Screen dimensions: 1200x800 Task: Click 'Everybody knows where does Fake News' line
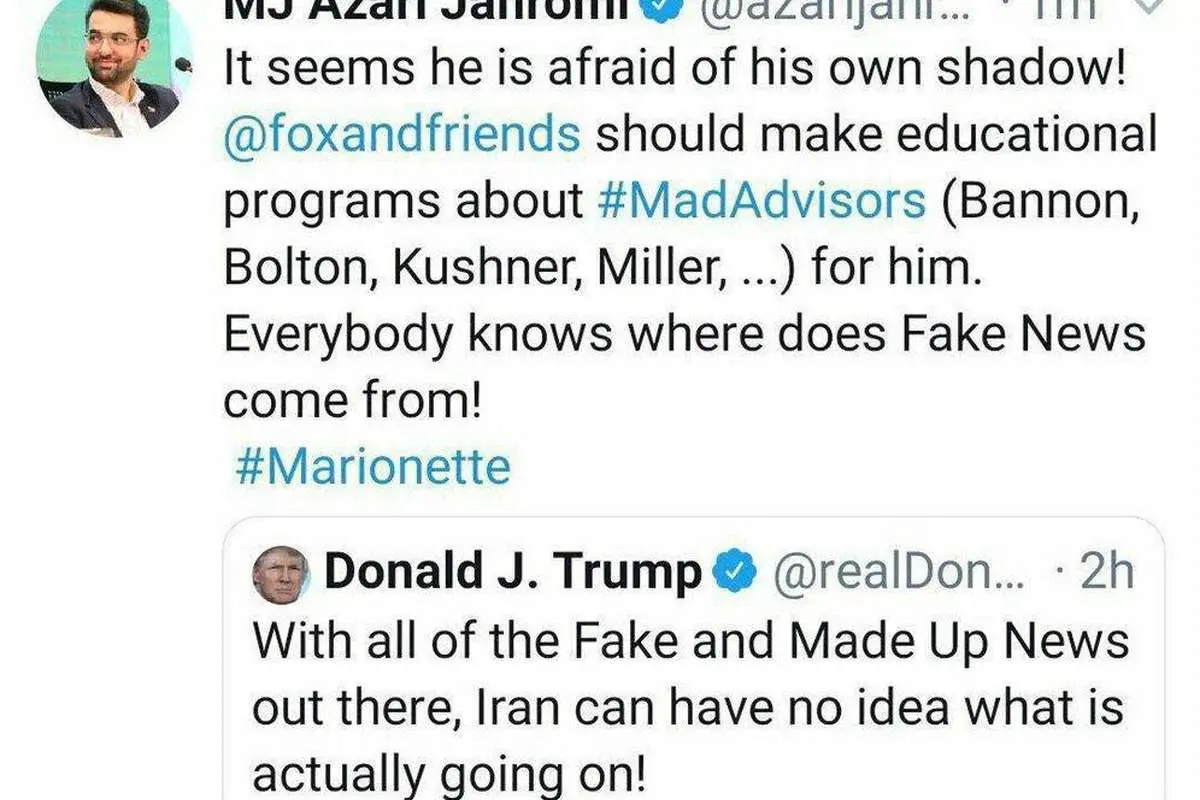[684, 334]
